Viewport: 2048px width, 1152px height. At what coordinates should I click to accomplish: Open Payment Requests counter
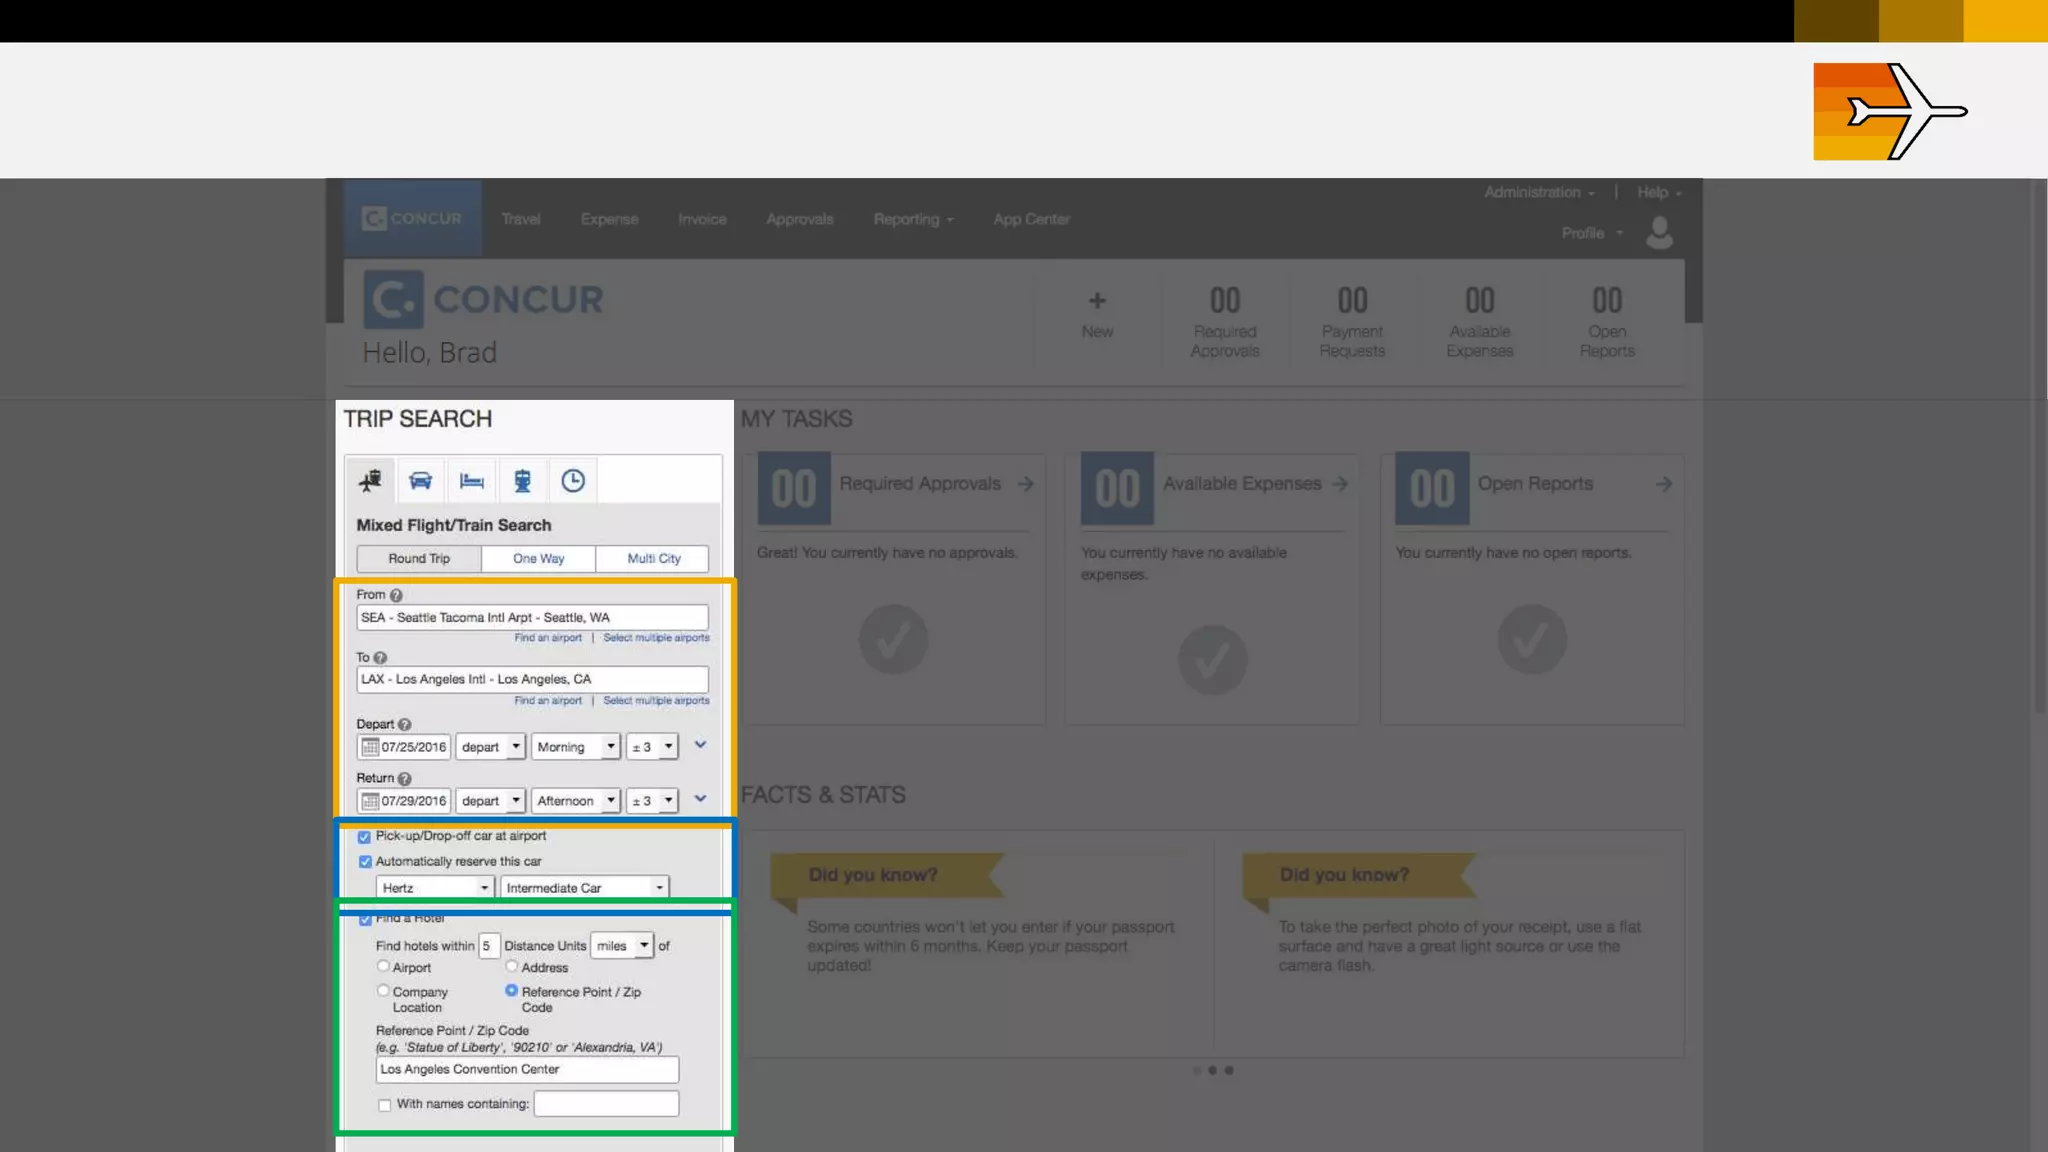click(x=1352, y=322)
